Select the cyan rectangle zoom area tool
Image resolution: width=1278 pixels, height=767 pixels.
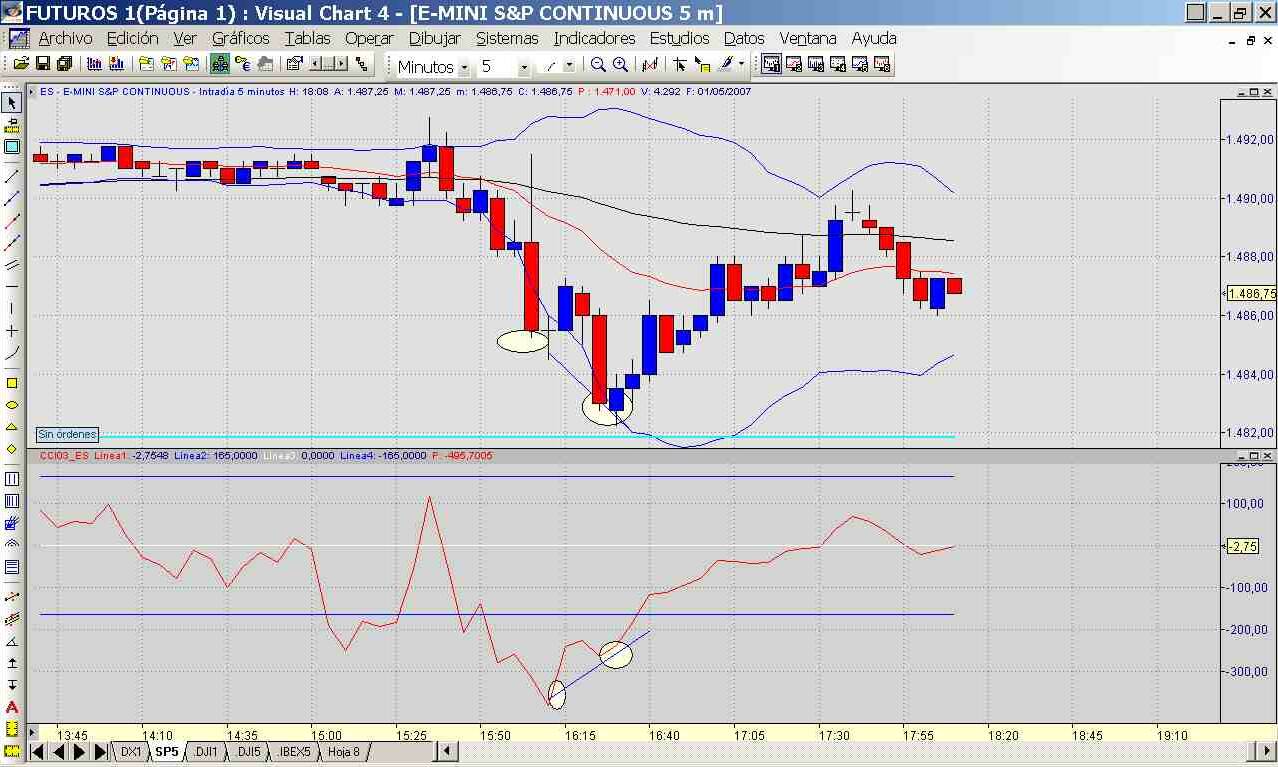[12, 147]
